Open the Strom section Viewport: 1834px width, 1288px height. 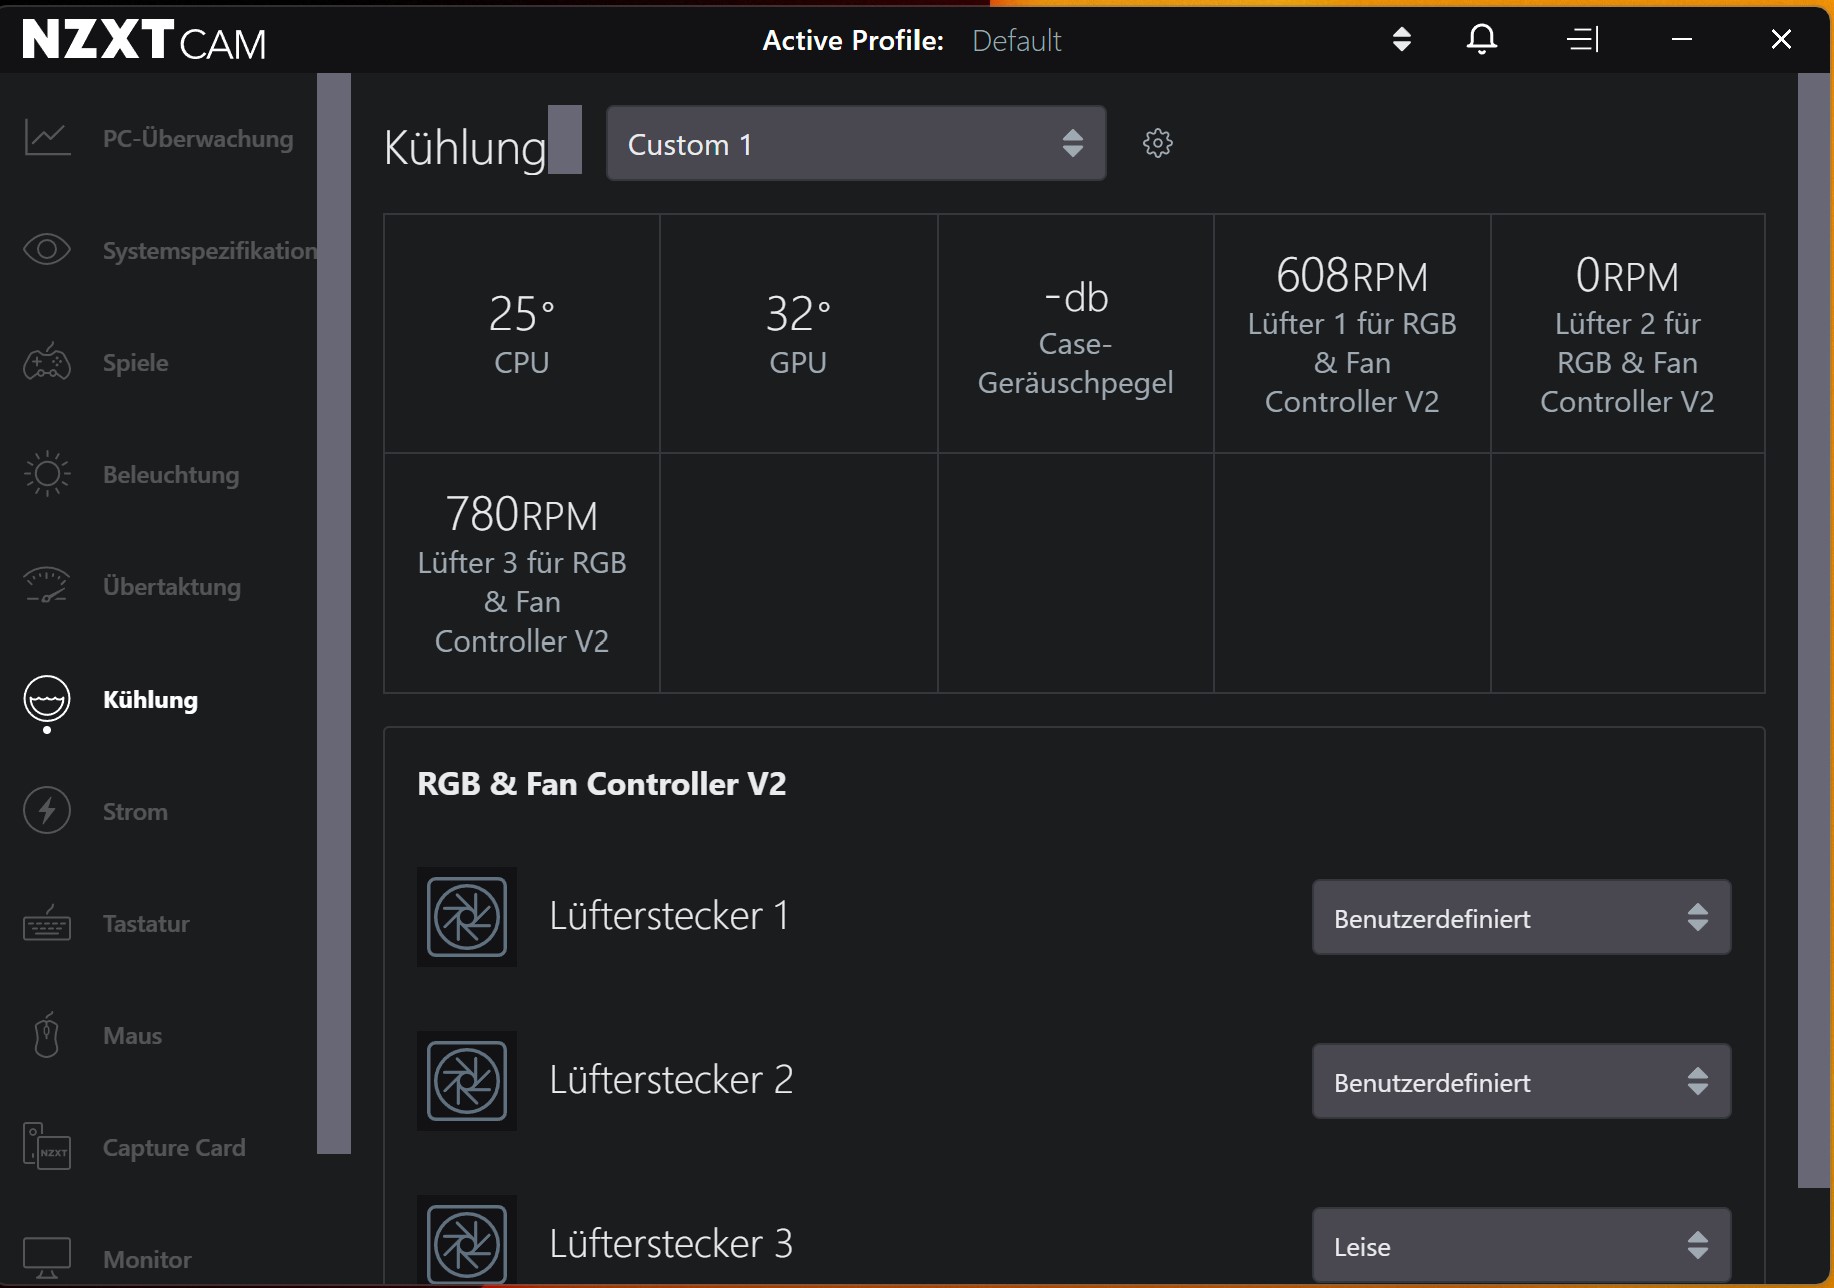tap(135, 812)
